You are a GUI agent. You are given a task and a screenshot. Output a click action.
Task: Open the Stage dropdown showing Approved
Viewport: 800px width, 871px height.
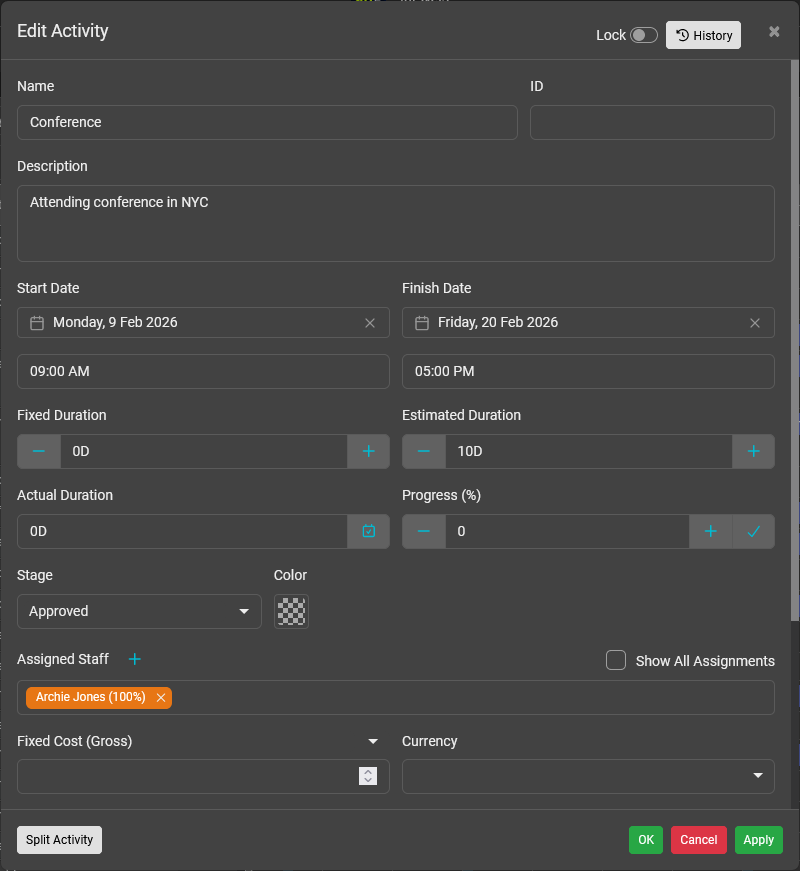tap(139, 611)
